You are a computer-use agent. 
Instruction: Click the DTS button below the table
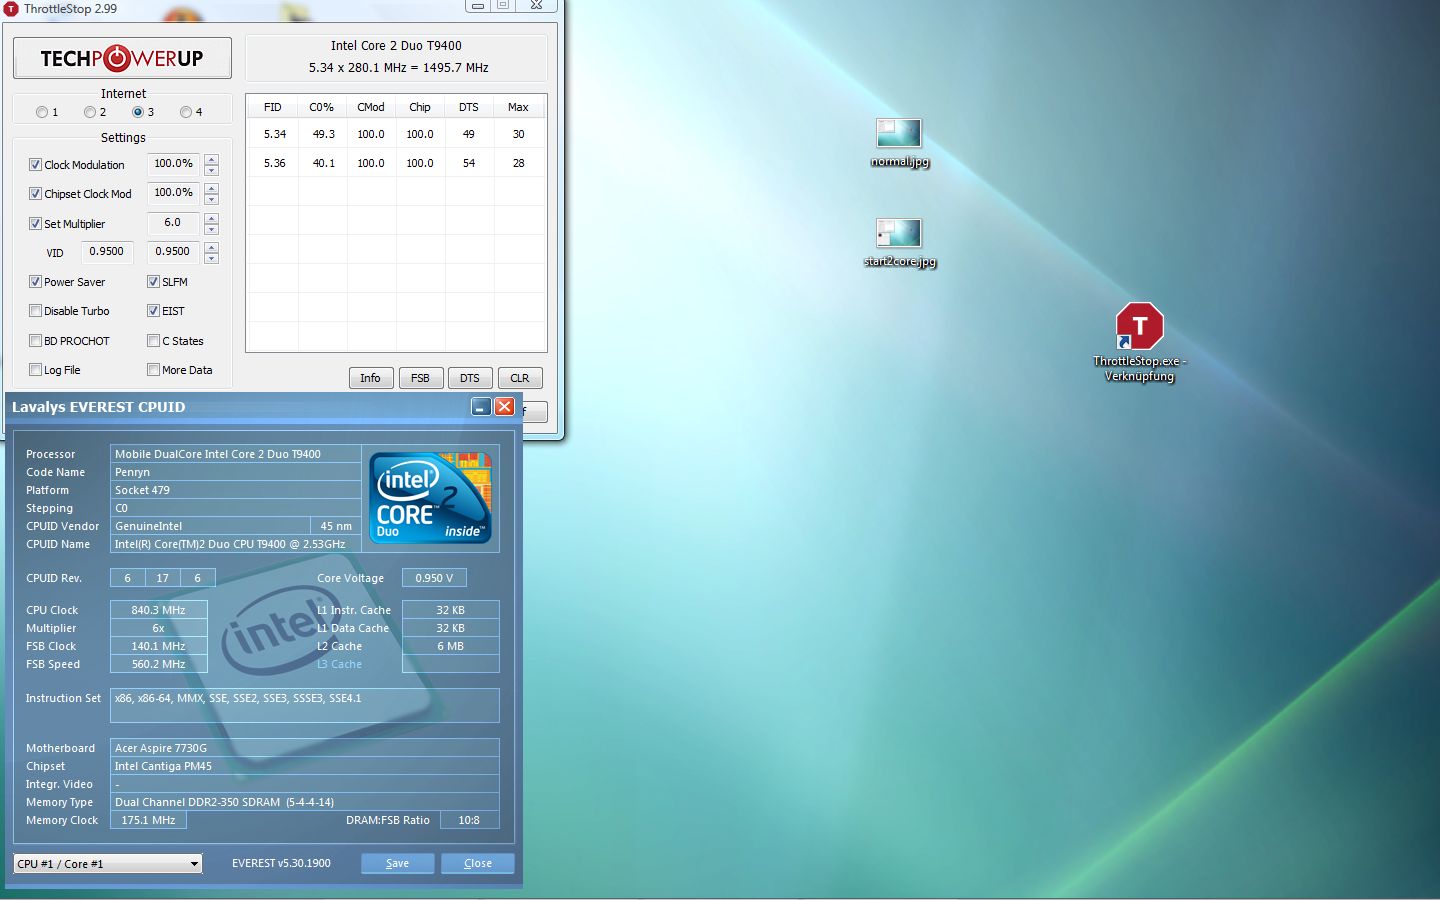click(470, 378)
